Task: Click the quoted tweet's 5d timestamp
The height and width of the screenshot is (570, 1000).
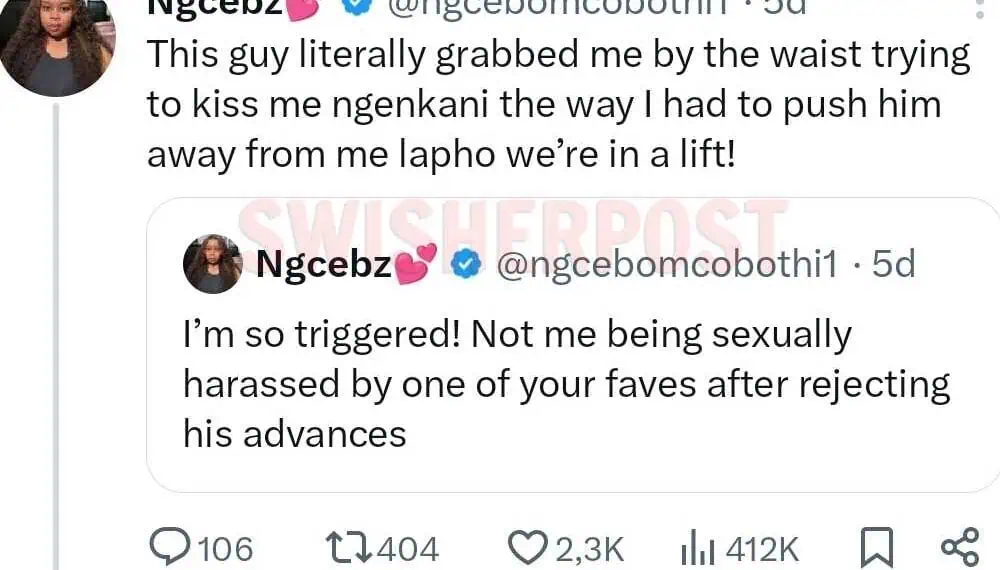Action: pyautogui.click(x=893, y=264)
